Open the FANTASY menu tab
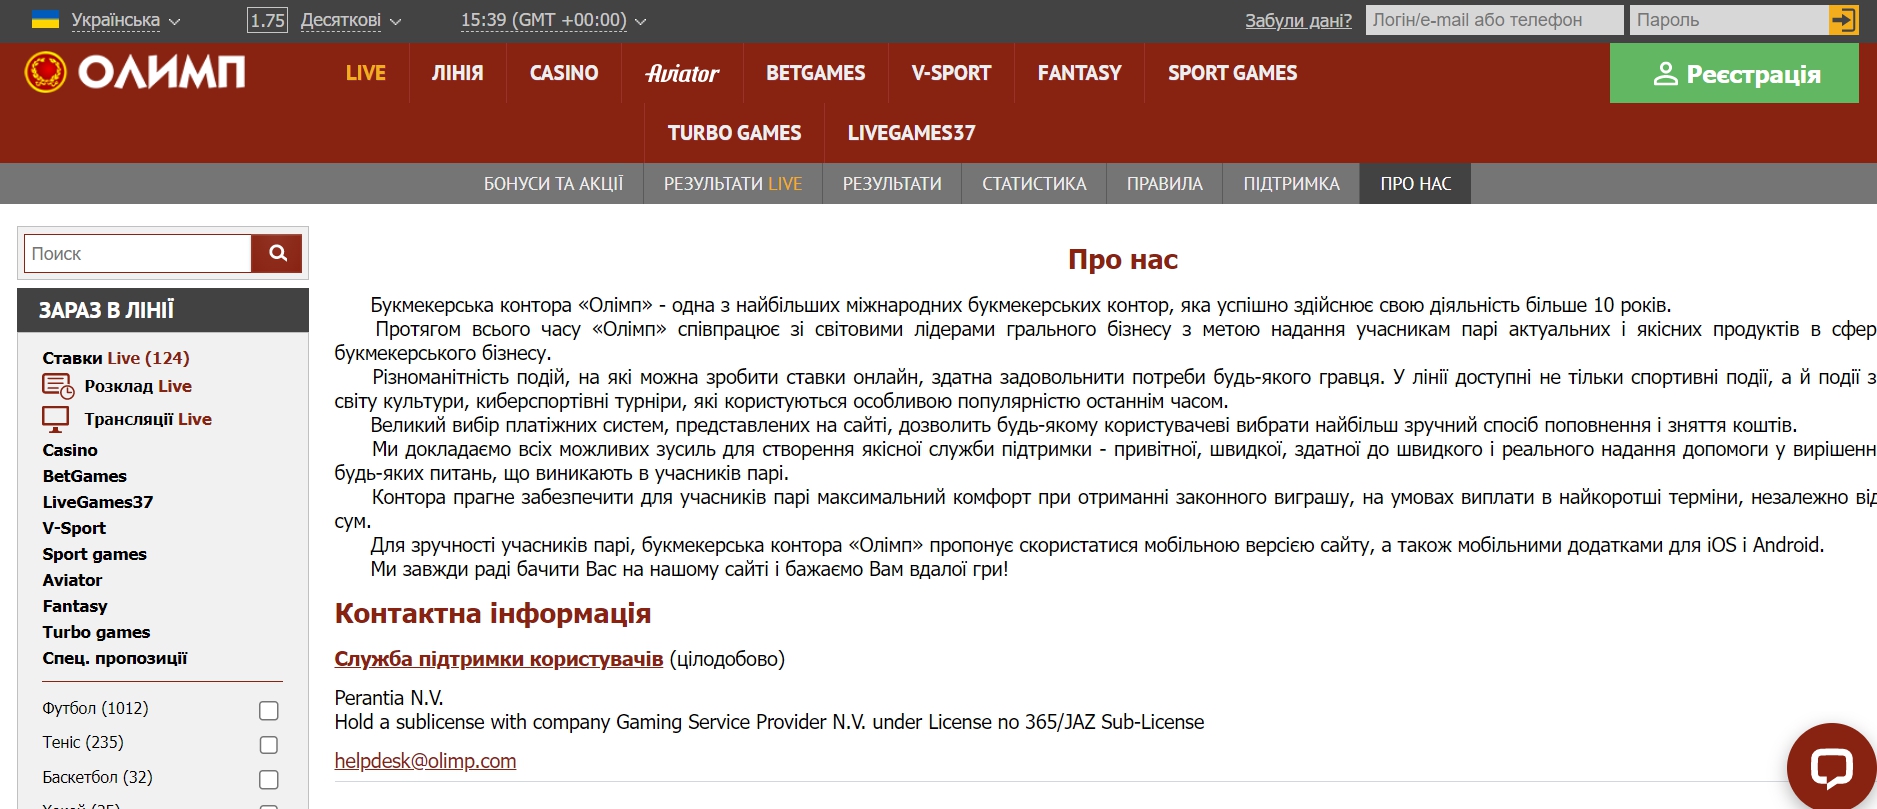 (1080, 73)
